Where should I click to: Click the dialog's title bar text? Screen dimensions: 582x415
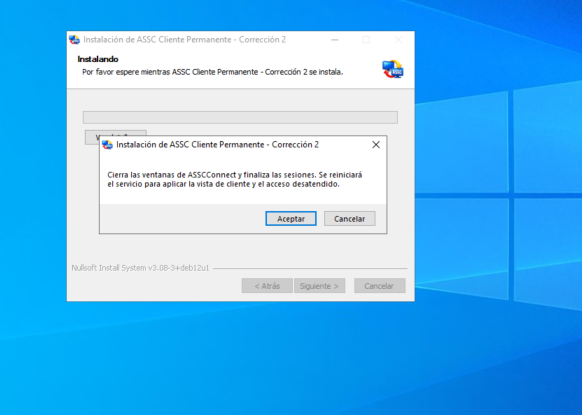[218, 145]
